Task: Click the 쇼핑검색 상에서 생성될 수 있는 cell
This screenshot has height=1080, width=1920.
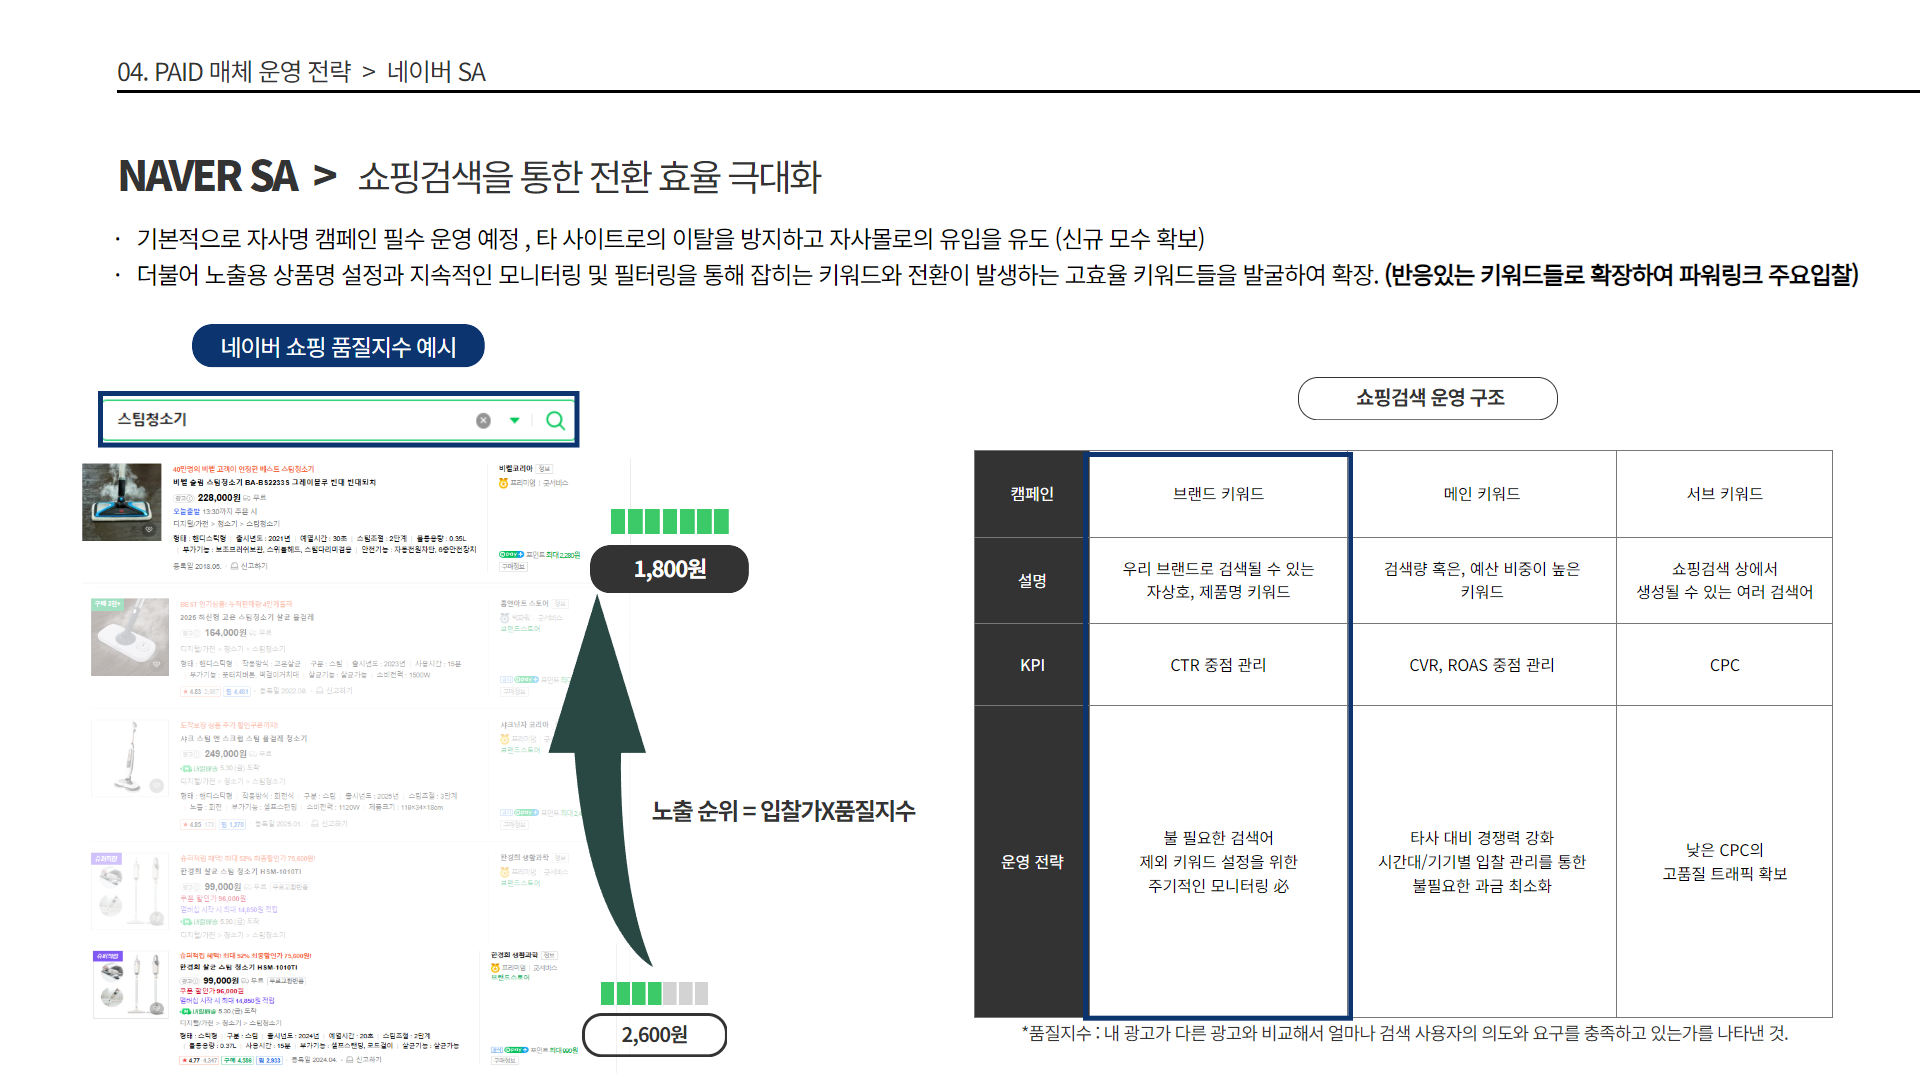Action: (1725, 581)
